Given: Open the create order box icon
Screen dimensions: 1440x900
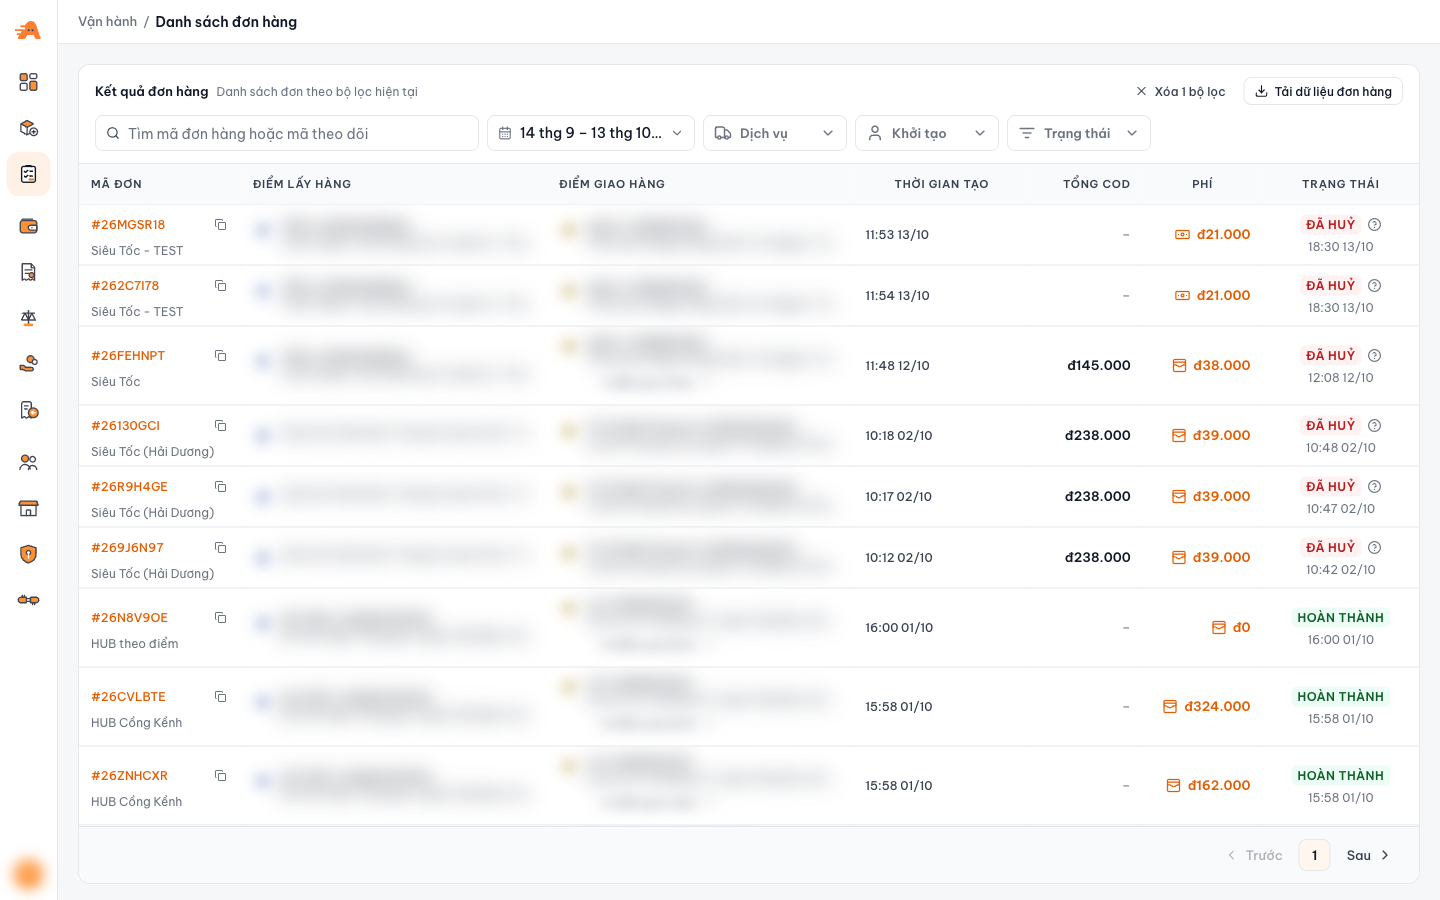Looking at the screenshot, I should [28, 128].
